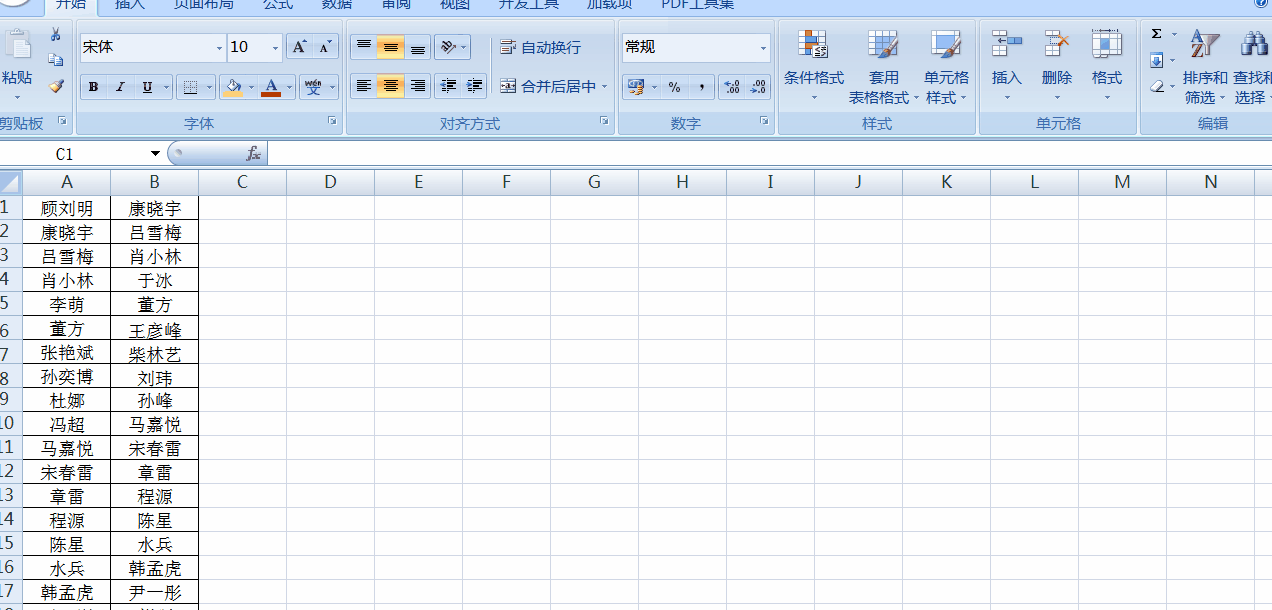
Task: Switch to the 插入 (Insert) tab
Action: (x=130, y=4)
